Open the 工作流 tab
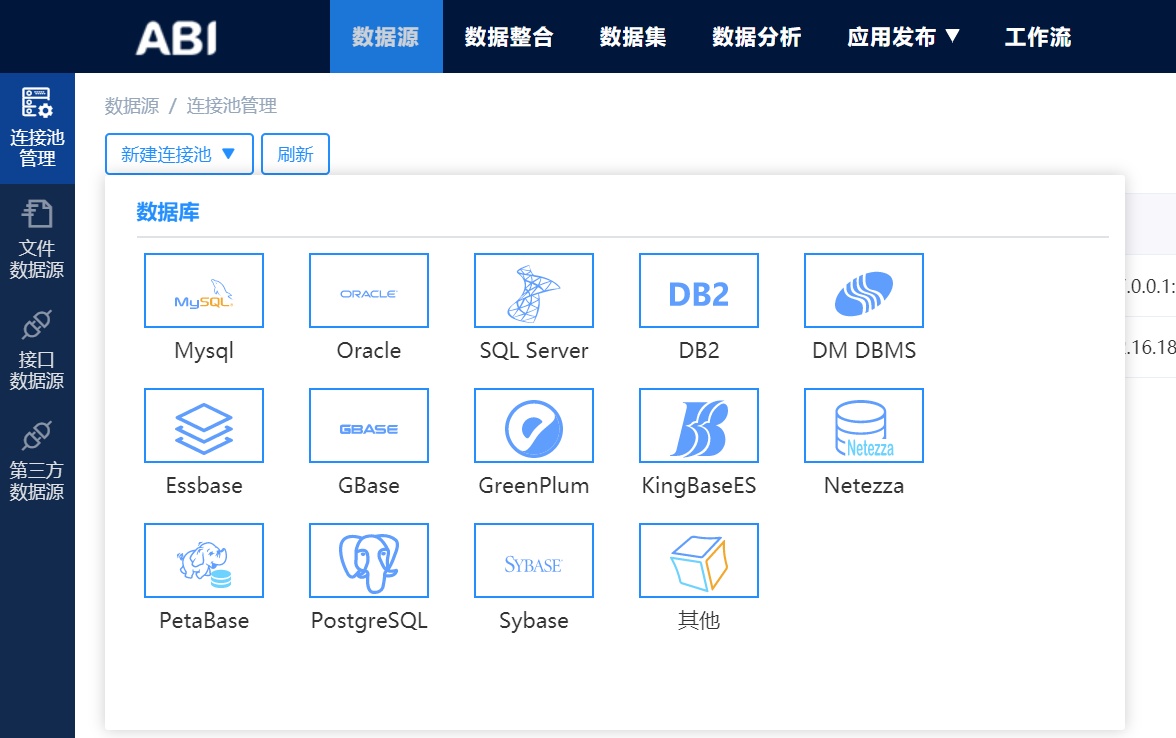This screenshot has width=1176, height=738. (x=1038, y=37)
